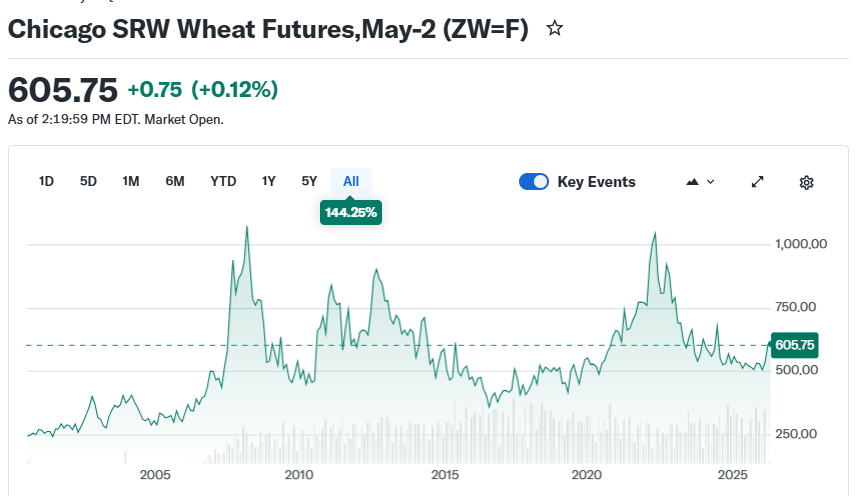The height and width of the screenshot is (496, 856).
Task: Select the 1D time range
Action: [46, 181]
